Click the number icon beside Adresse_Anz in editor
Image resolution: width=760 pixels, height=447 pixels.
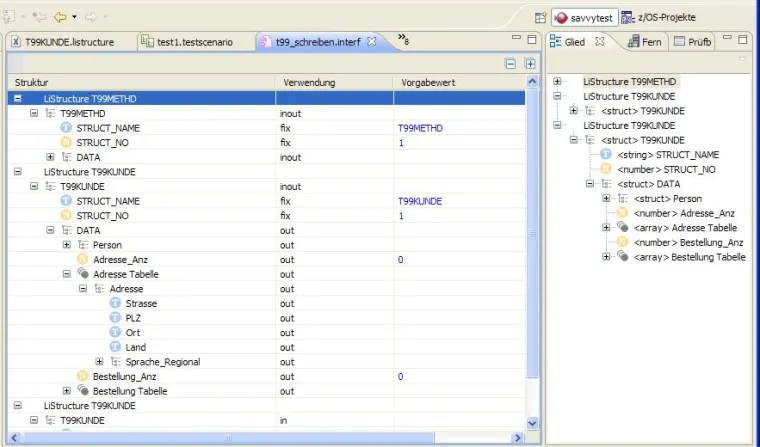point(83,259)
